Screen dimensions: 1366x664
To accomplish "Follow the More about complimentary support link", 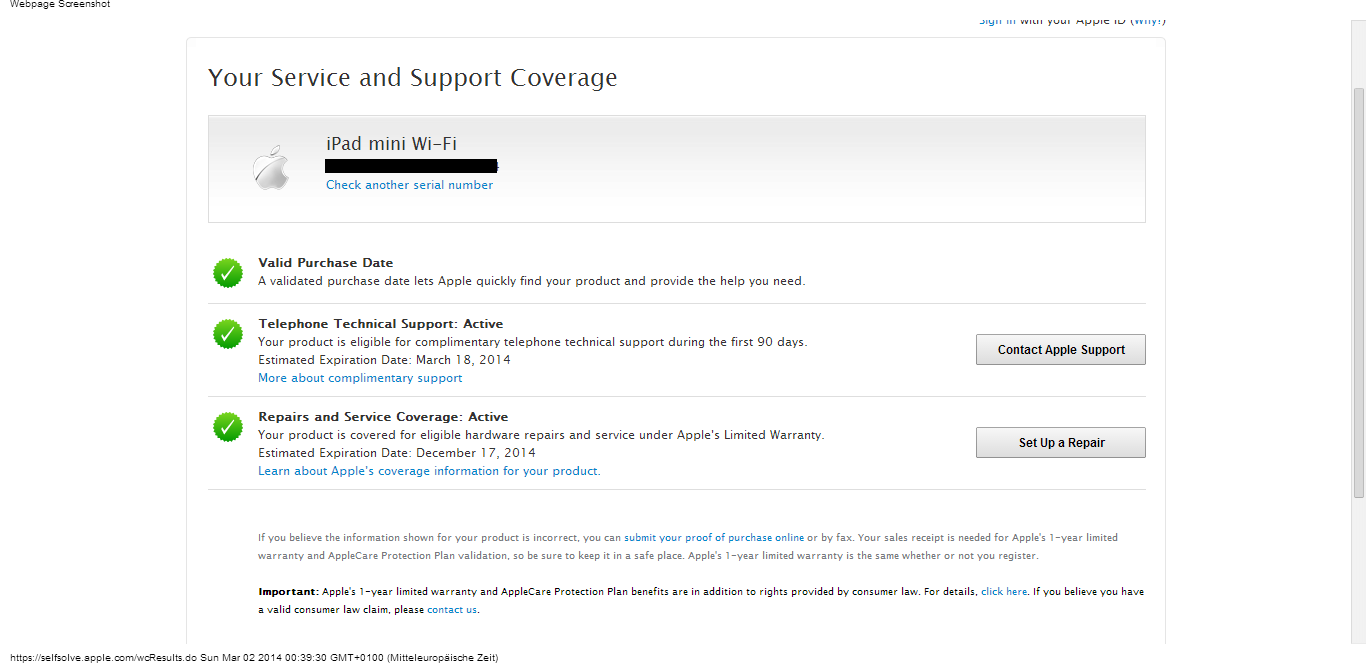I will 360,378.
